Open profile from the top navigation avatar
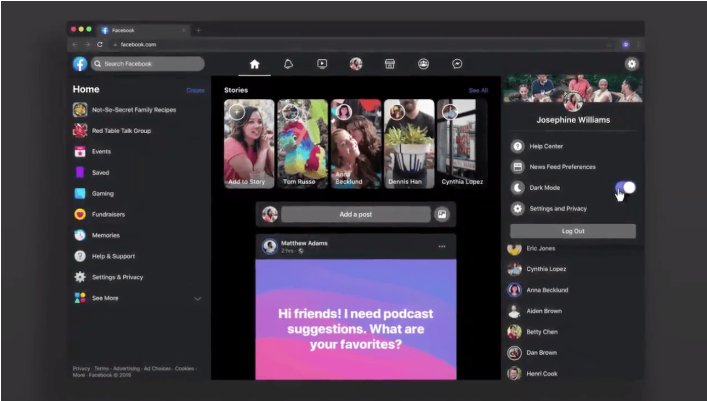The height and width of the screenshot is (401, 707). click(356, 64)
